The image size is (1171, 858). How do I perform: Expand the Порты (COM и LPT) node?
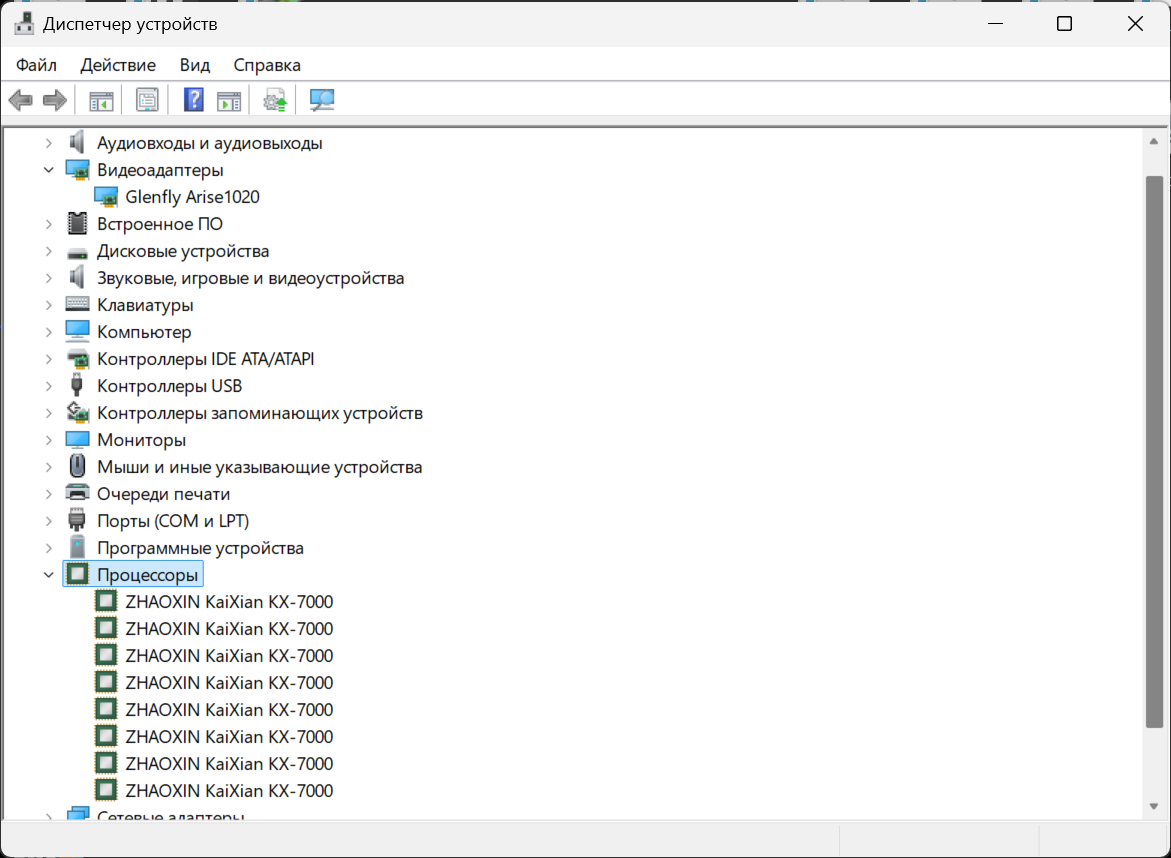click(x=49, y=520)
